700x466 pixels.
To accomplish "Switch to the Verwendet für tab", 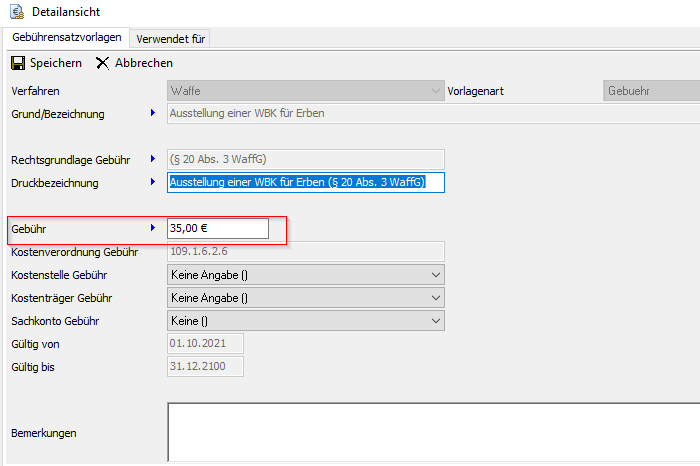I will (x=170, y=38).
